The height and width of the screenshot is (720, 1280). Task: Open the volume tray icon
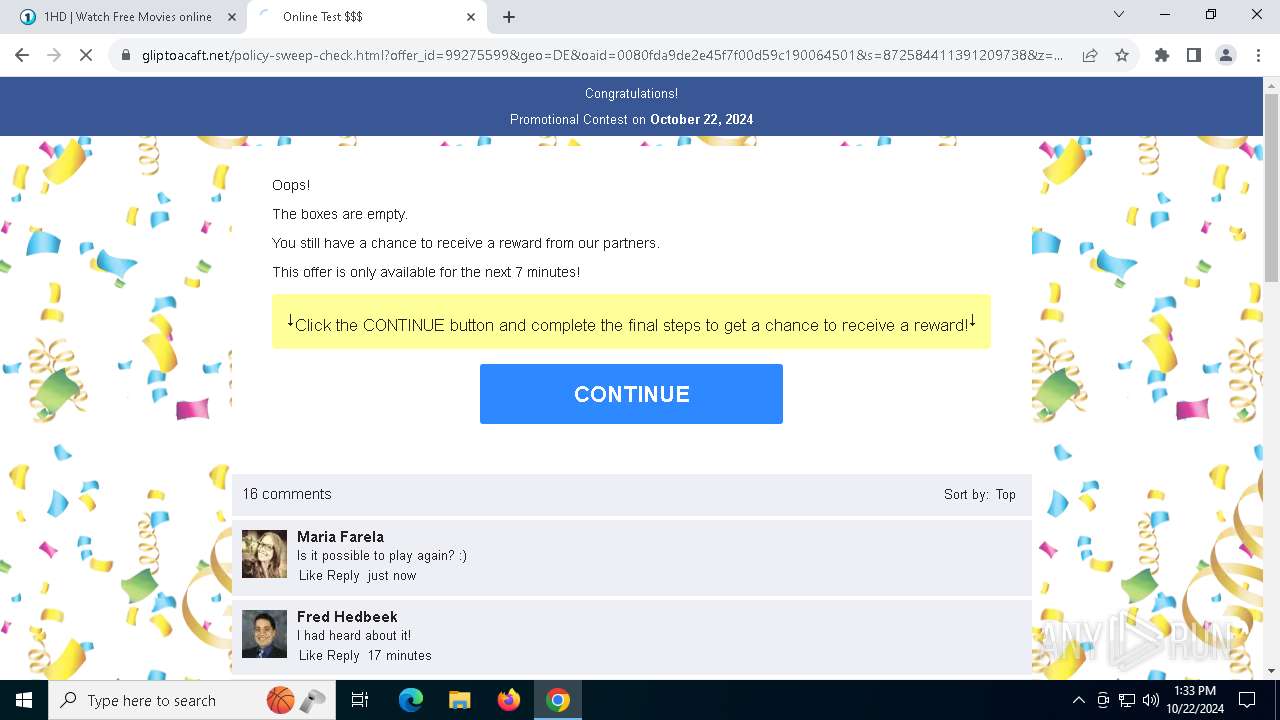click(1151, 700)
